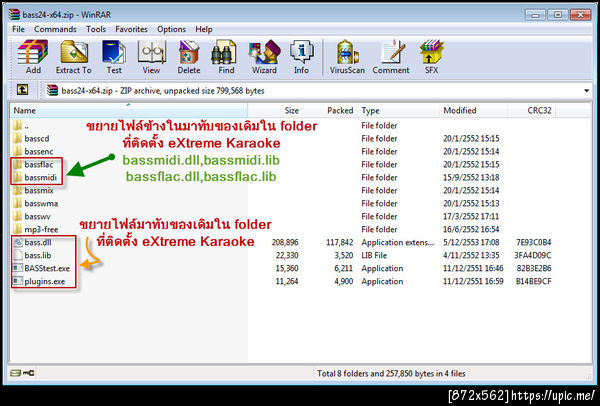600x406 pixels.
Task: Click modified date 17/3/2552 17:11
Action: [x=471, y=216]
